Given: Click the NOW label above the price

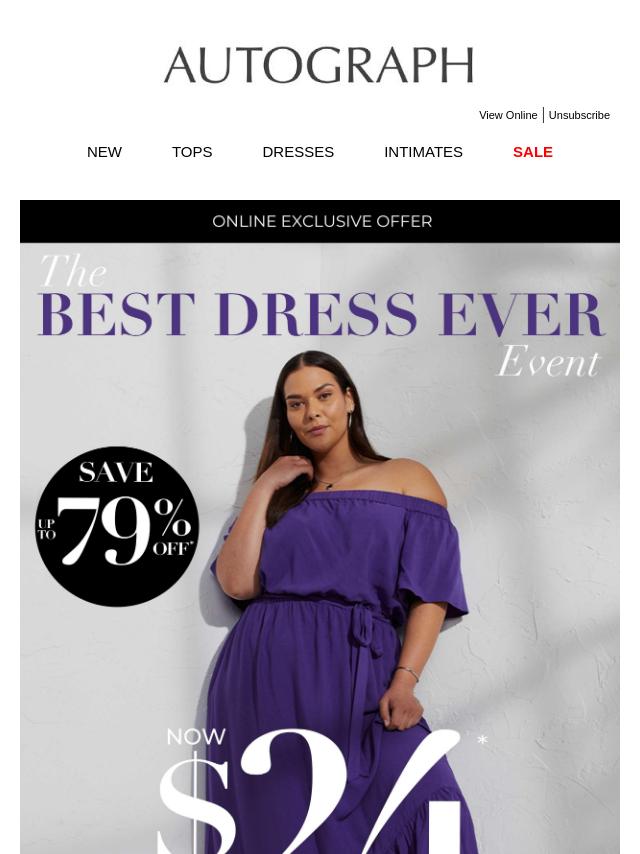Looking at the screenshot, I should point(196,737).
